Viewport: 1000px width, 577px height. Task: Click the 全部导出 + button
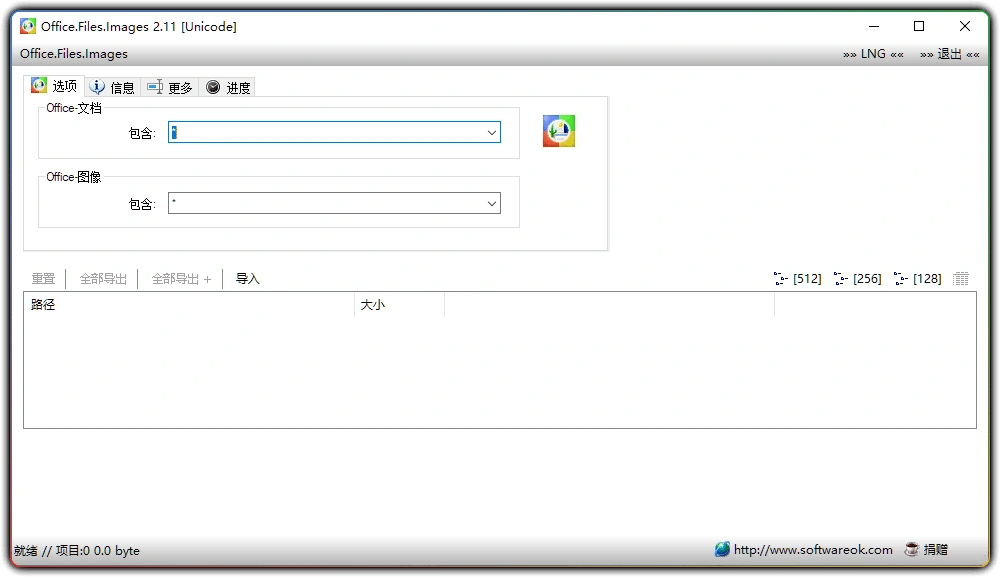point(181,279)
